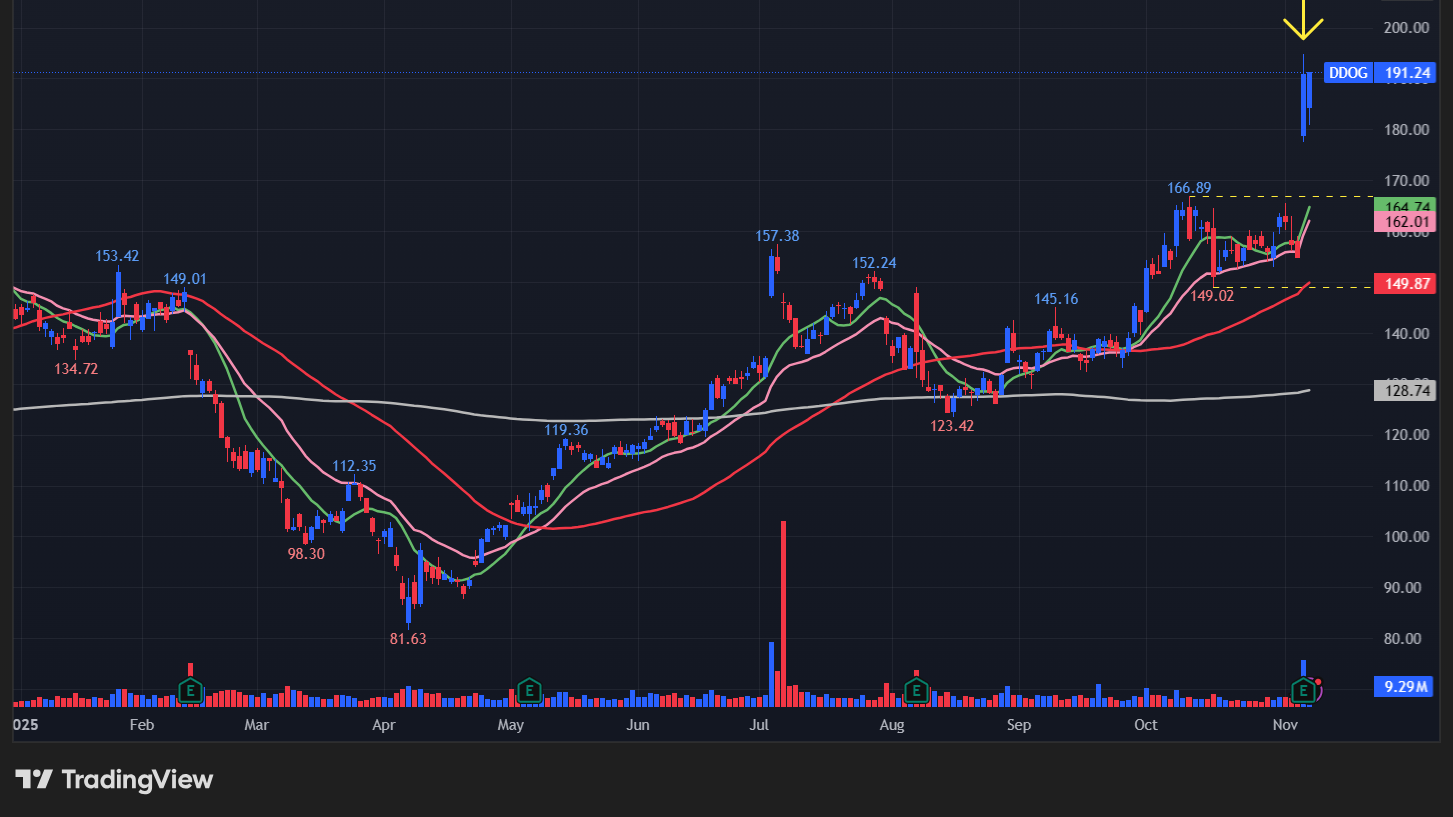Viewport: 1453px width, 817px height.
Task: Click the 157.38 July high annotation
Action: click(777, 236)
